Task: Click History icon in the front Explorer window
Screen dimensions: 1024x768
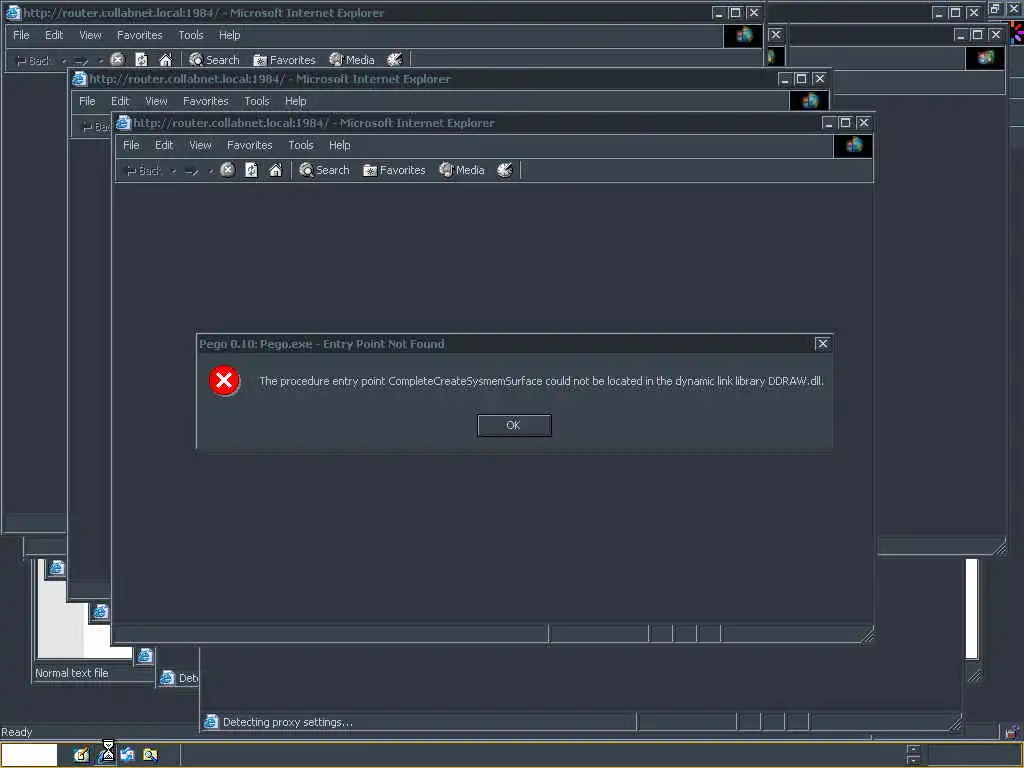Action: tap(505, 170)
